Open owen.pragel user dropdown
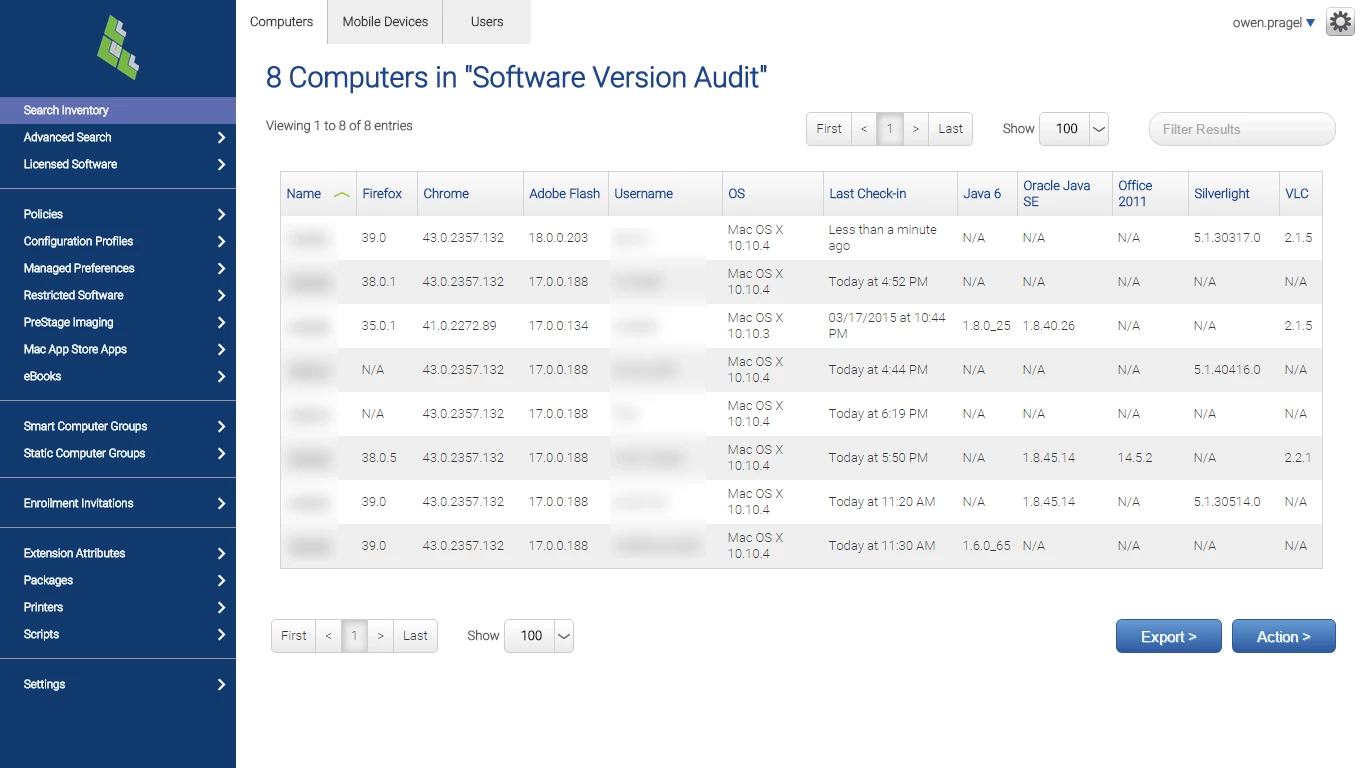 tap(1274, 22)
